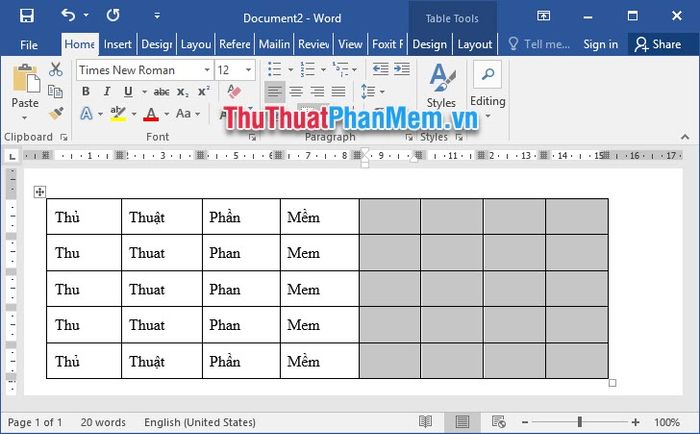The height and width of the screenshot is (434, 700).
Task: Apply a Multilevel list
Action: [340, 69]
